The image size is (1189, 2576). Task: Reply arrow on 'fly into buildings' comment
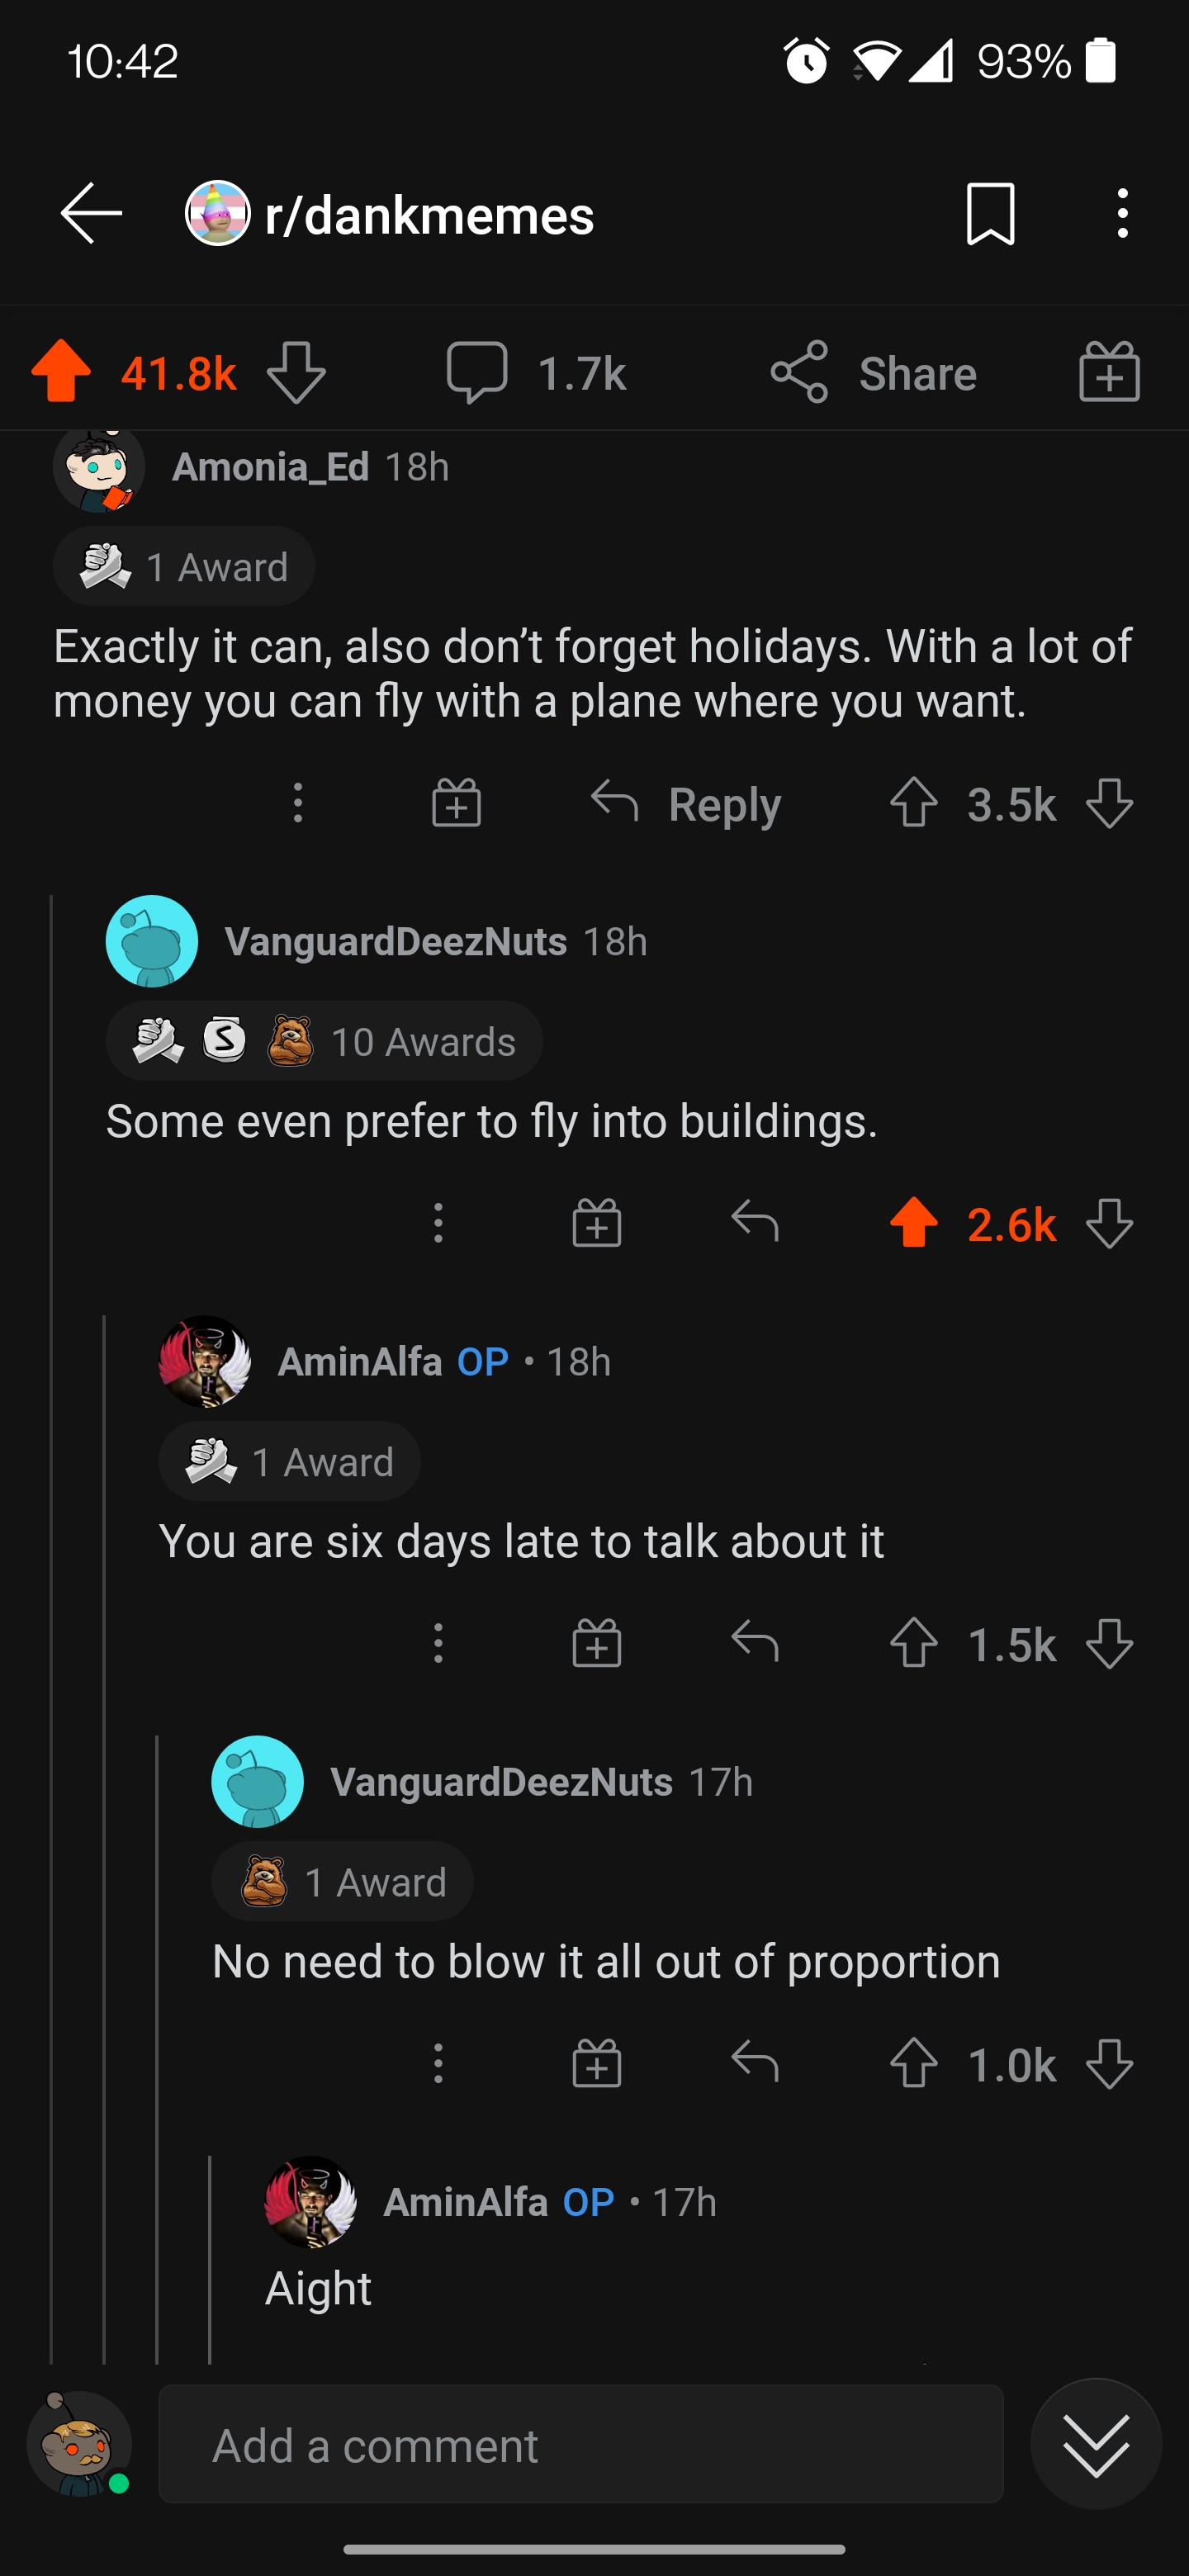[x=755, y=1223]
